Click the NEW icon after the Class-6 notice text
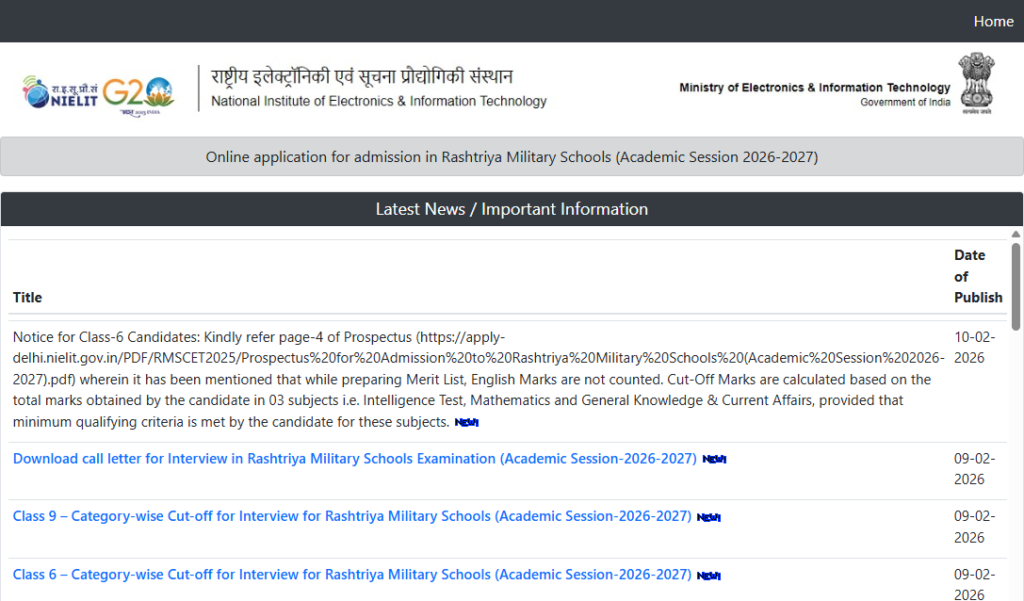The height and width of the screenshot is (601, 1024). (x=466, y=422)
